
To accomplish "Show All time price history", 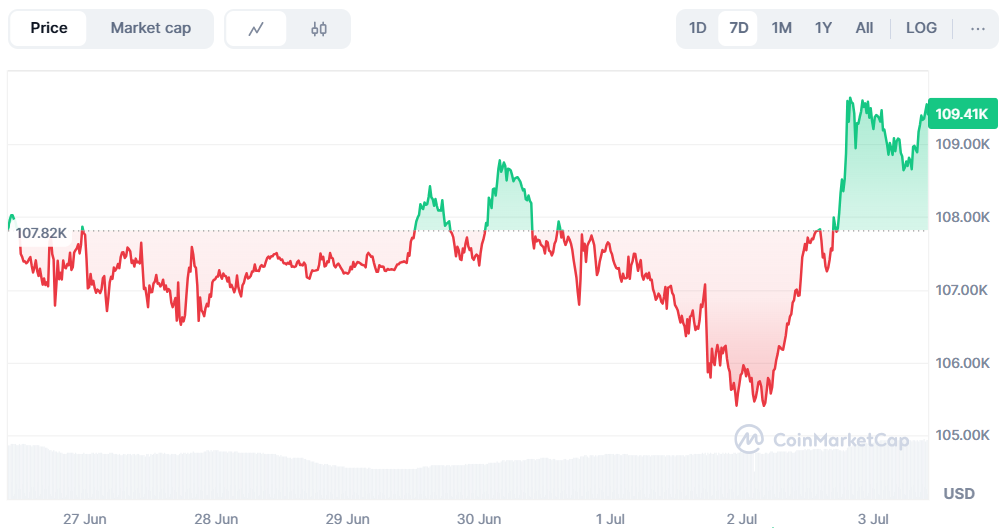I will 864,28.
